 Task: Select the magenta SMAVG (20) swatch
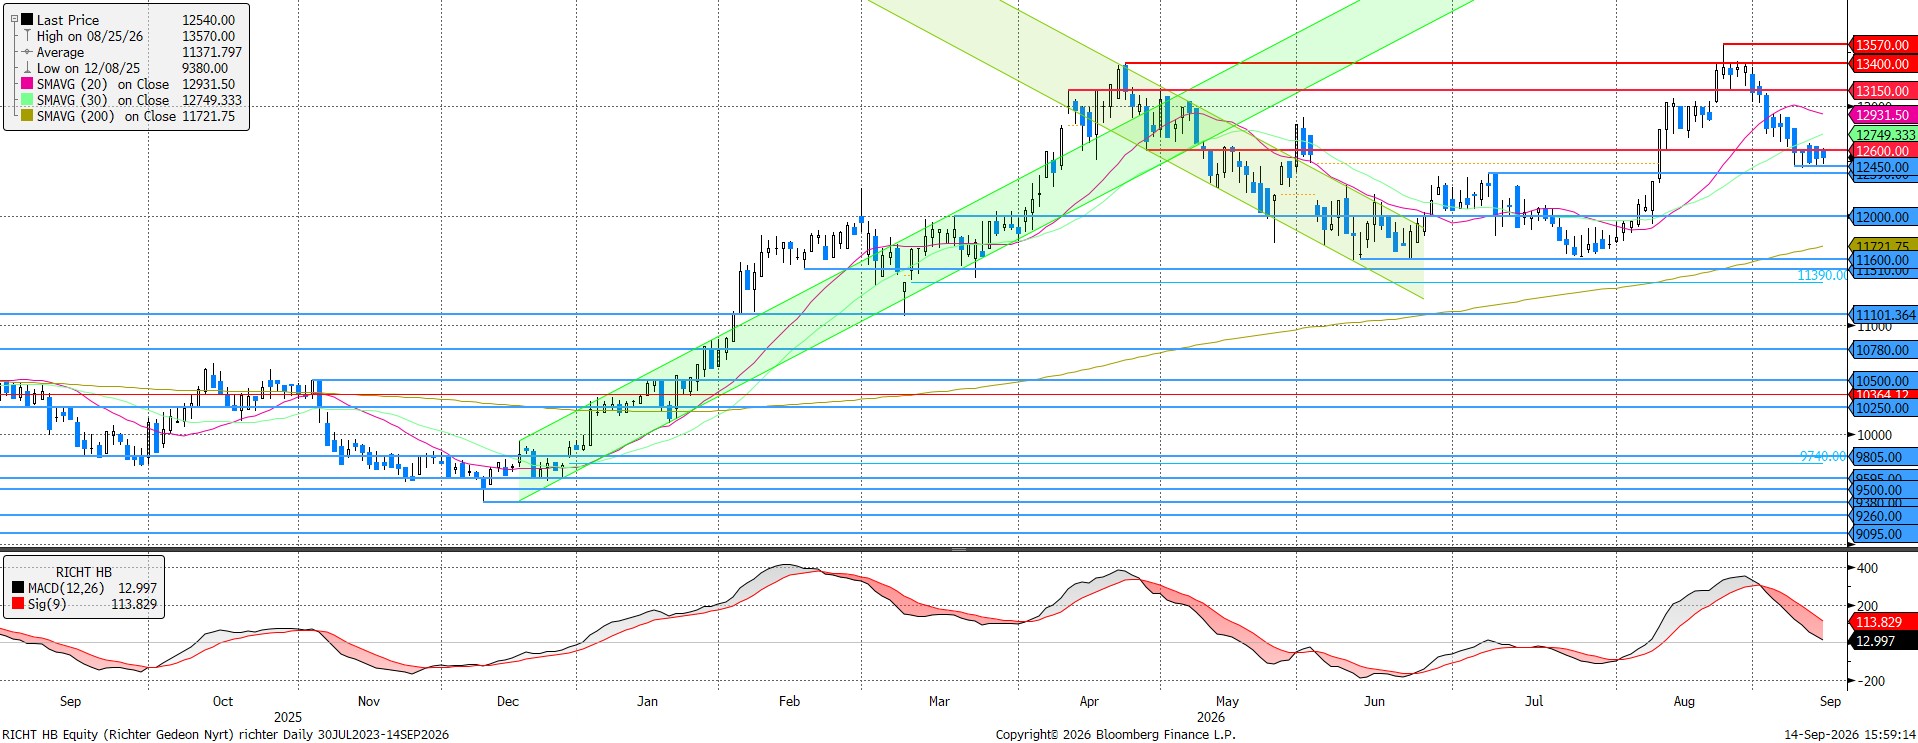click(x=28, y=84)
